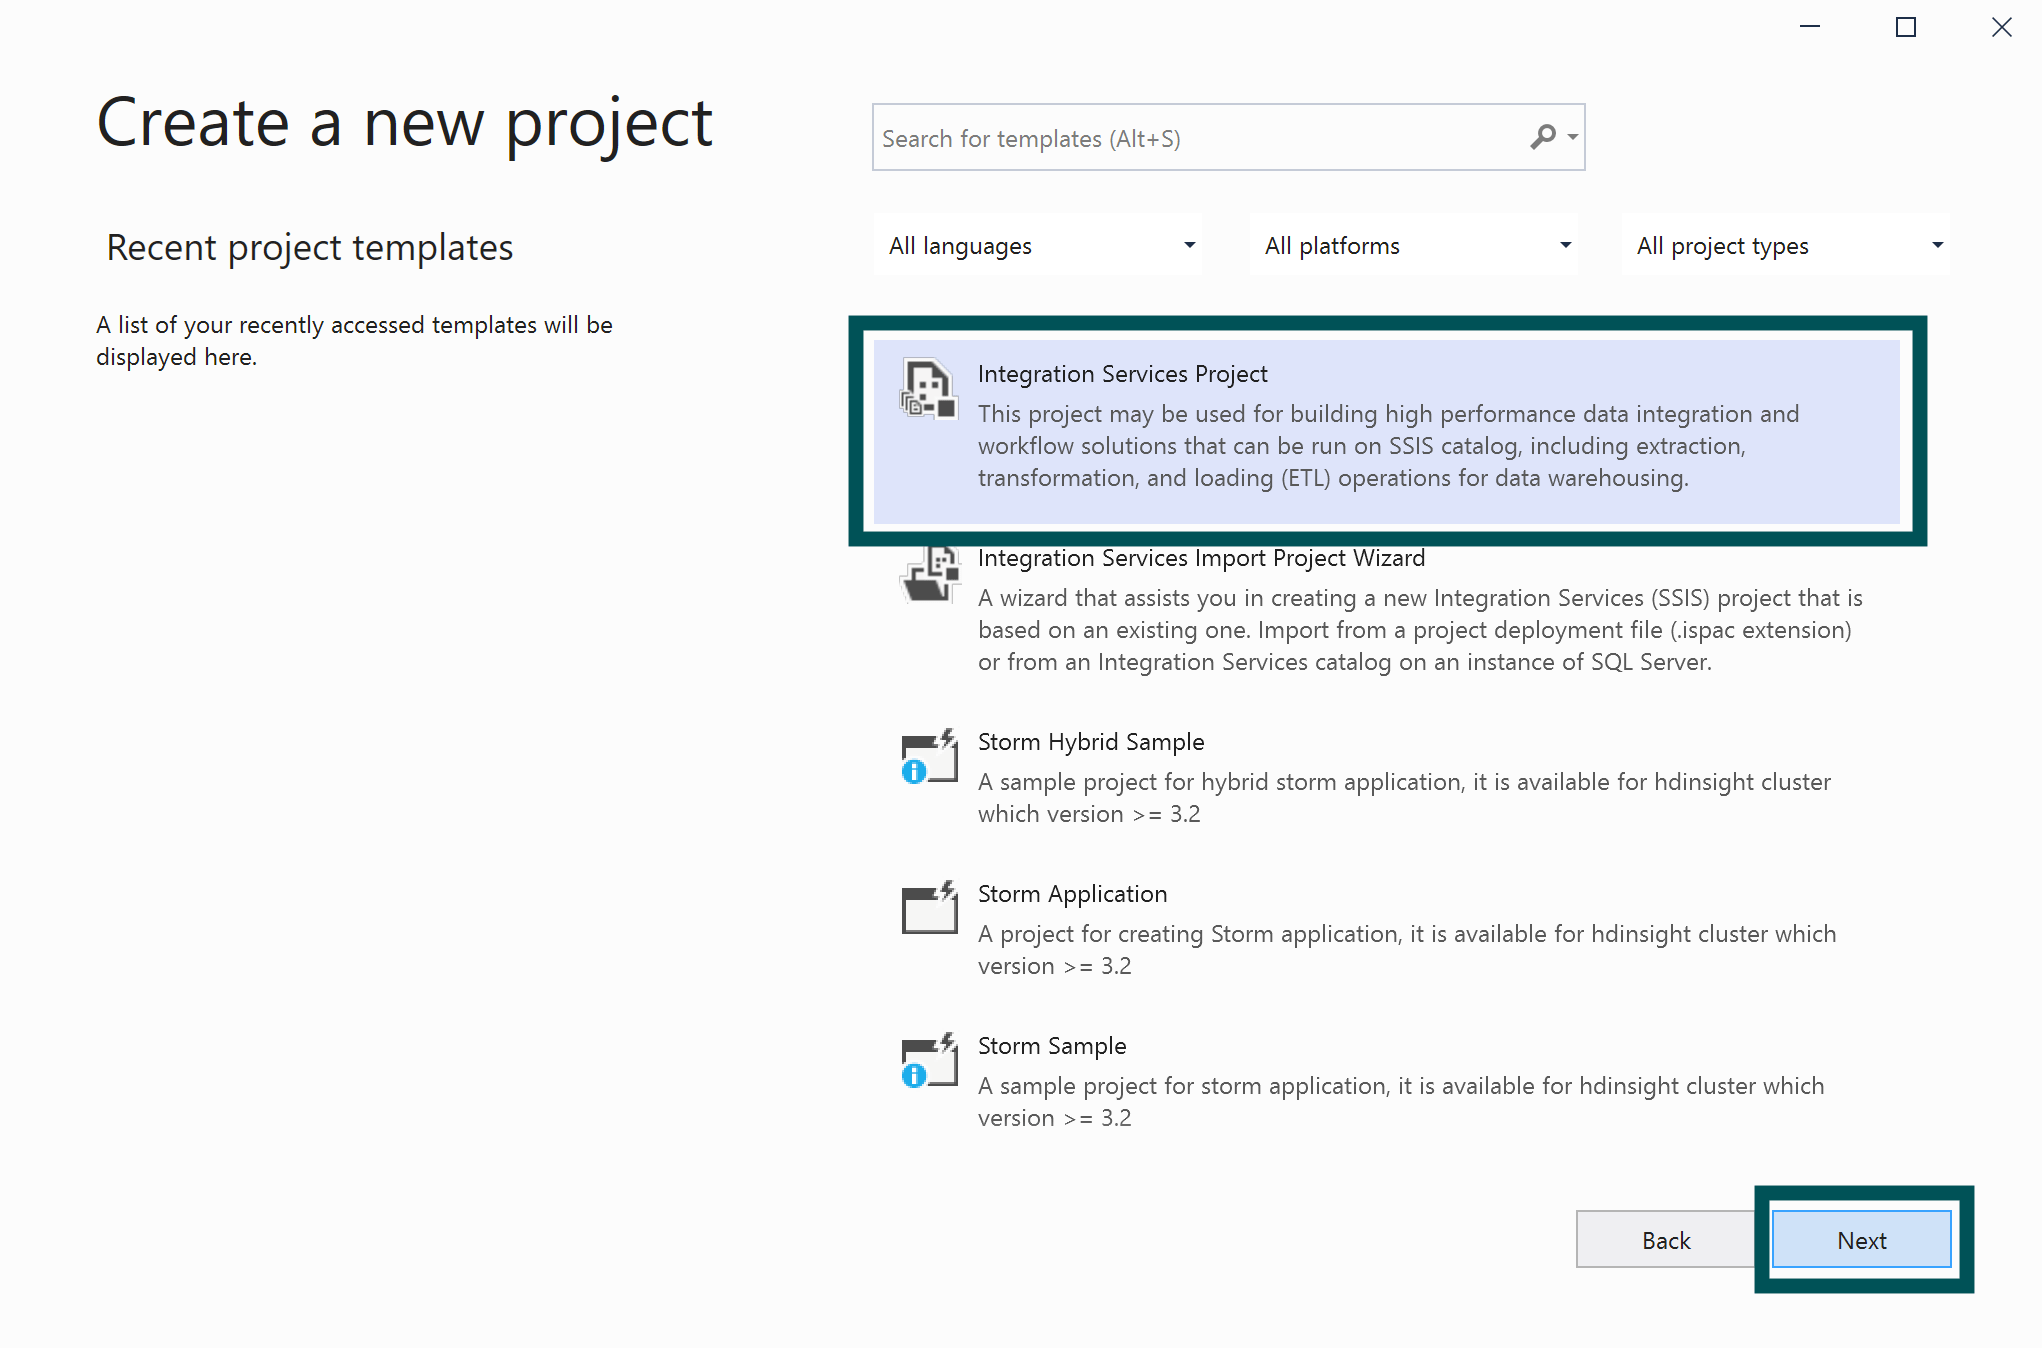The width and height of the screenshot is (2042, 1348).
Task: Open the search options dropdown arrow
Action: 1573,137
